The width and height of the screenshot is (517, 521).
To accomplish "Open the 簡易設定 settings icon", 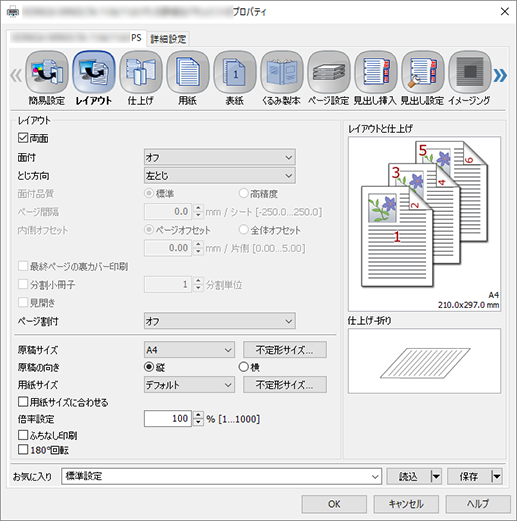I will coord(47,72).
